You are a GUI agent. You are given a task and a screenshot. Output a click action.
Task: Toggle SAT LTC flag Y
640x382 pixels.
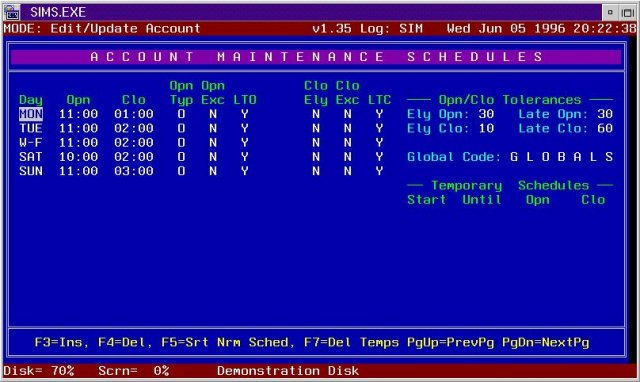[379, 157]
